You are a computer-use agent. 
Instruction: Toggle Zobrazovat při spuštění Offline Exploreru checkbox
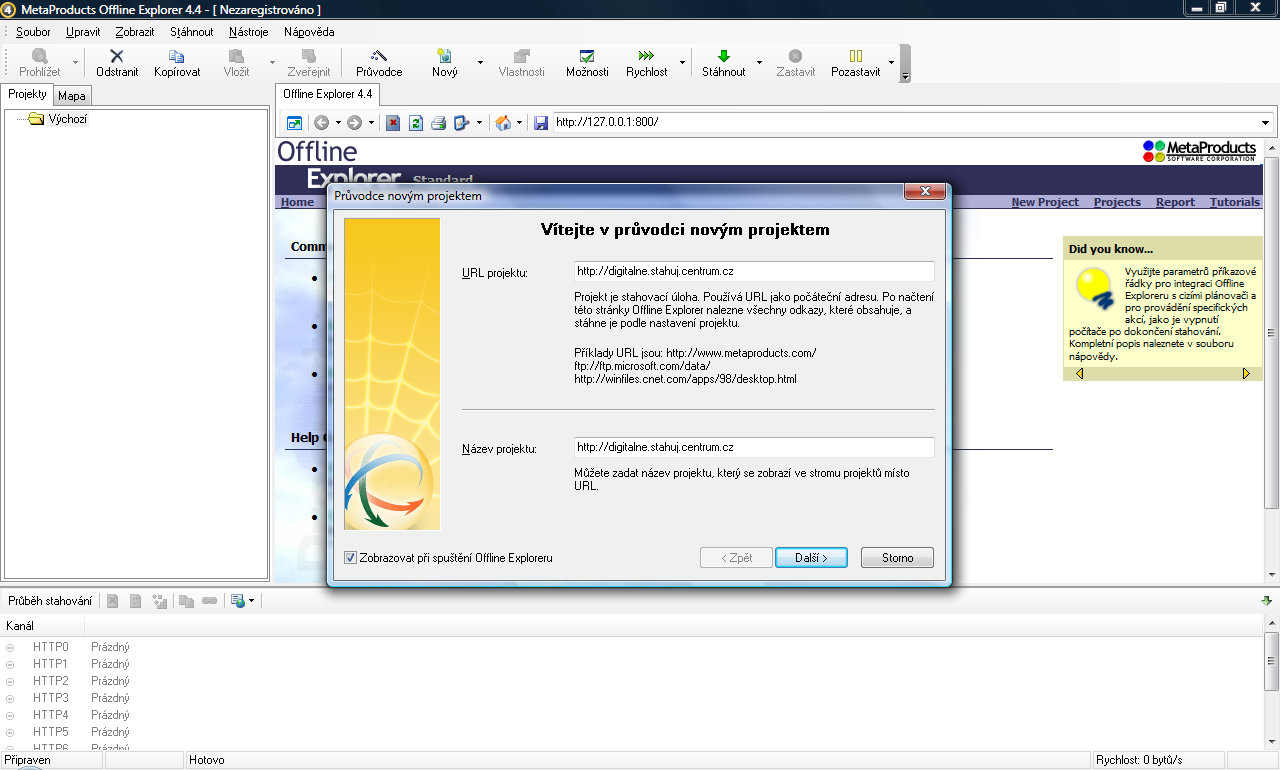[x=350, y=558]
